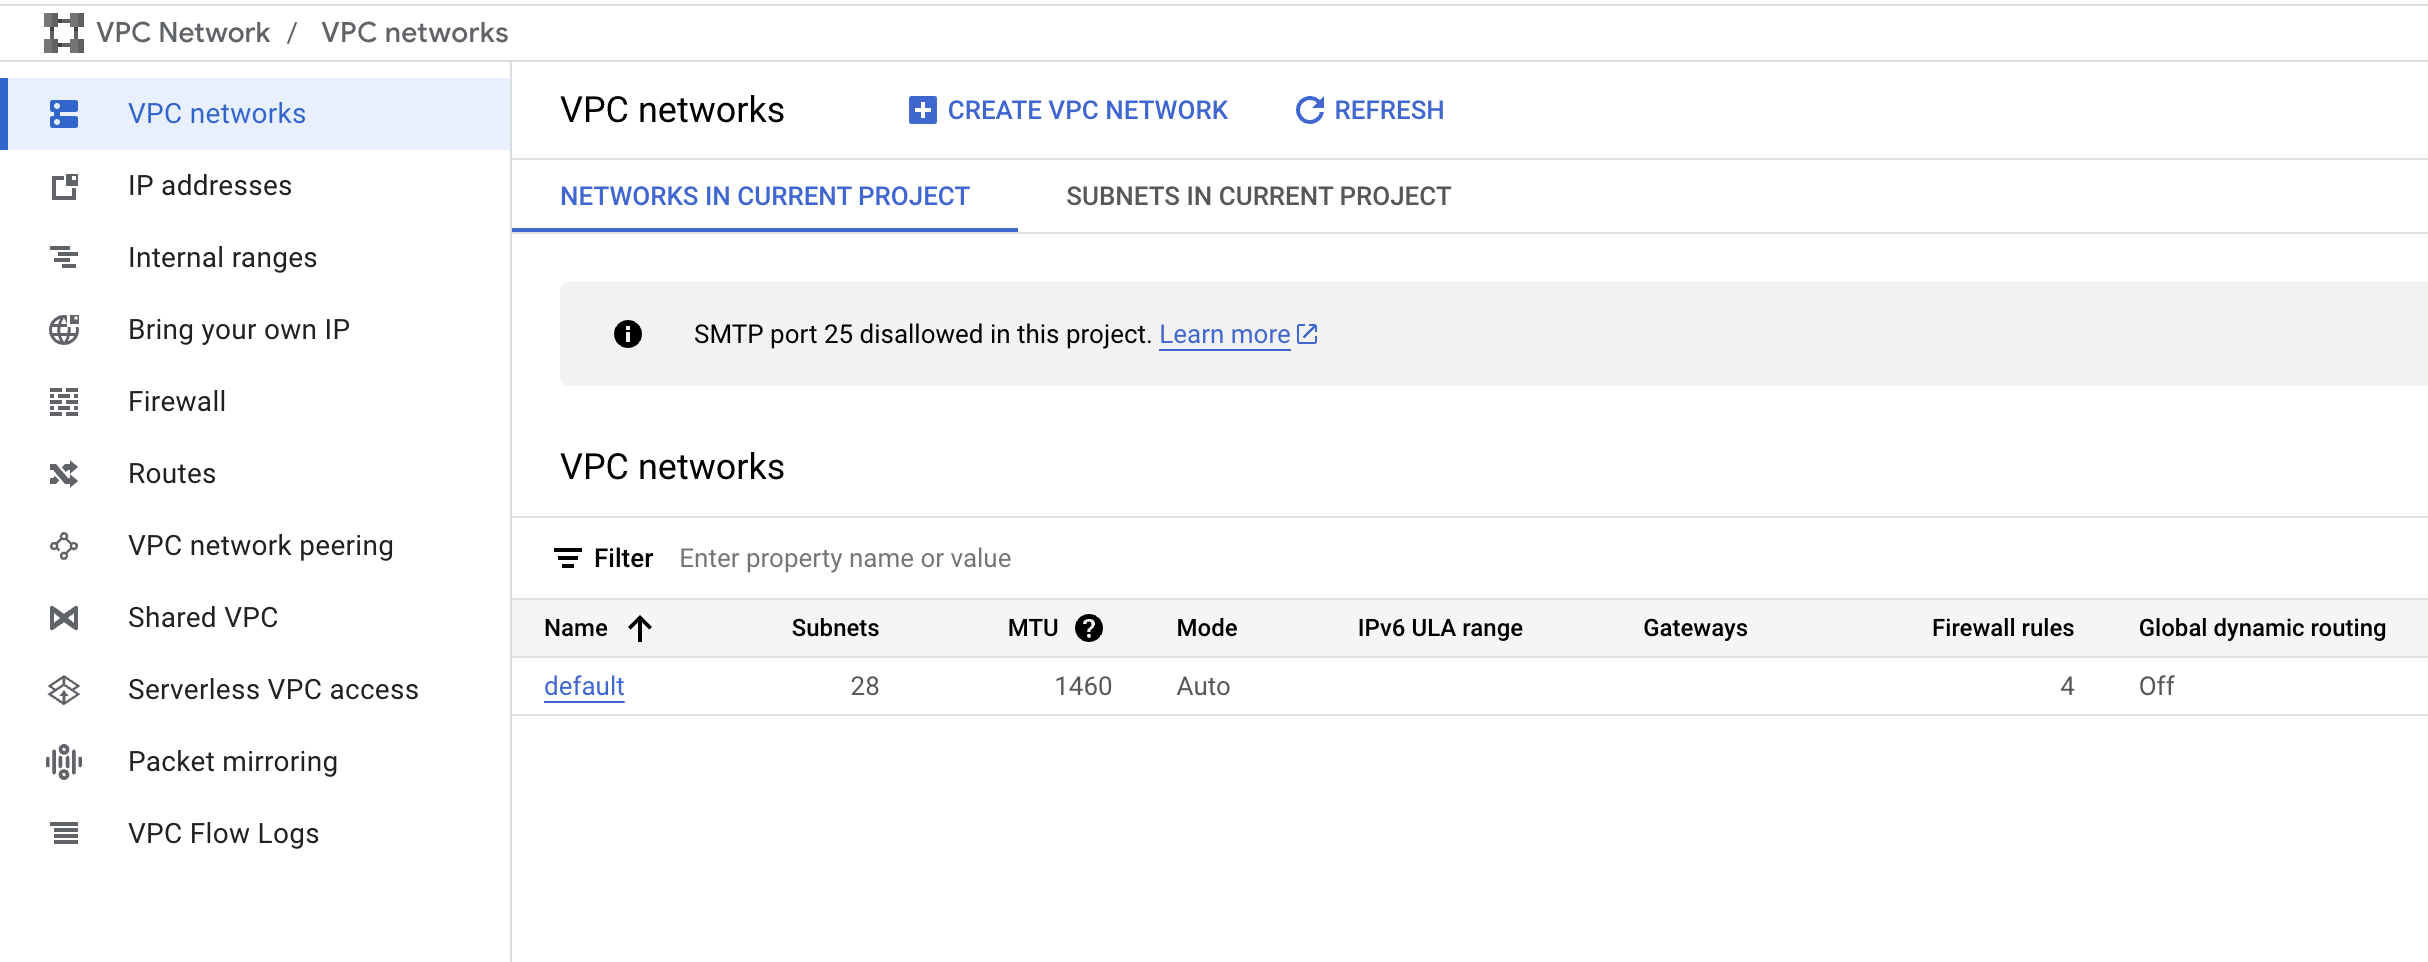Click the IP addresses sidebar icon

coord(64,186)
